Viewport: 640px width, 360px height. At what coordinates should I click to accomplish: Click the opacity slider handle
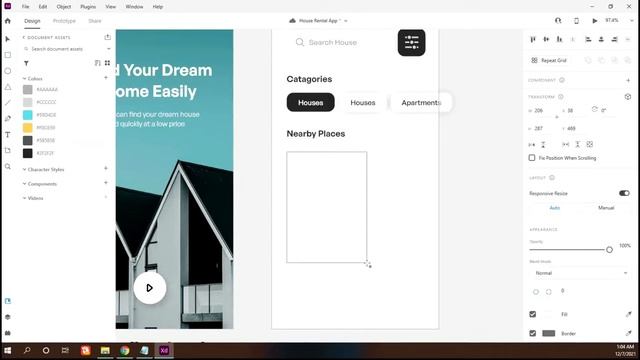click(609, 249)
